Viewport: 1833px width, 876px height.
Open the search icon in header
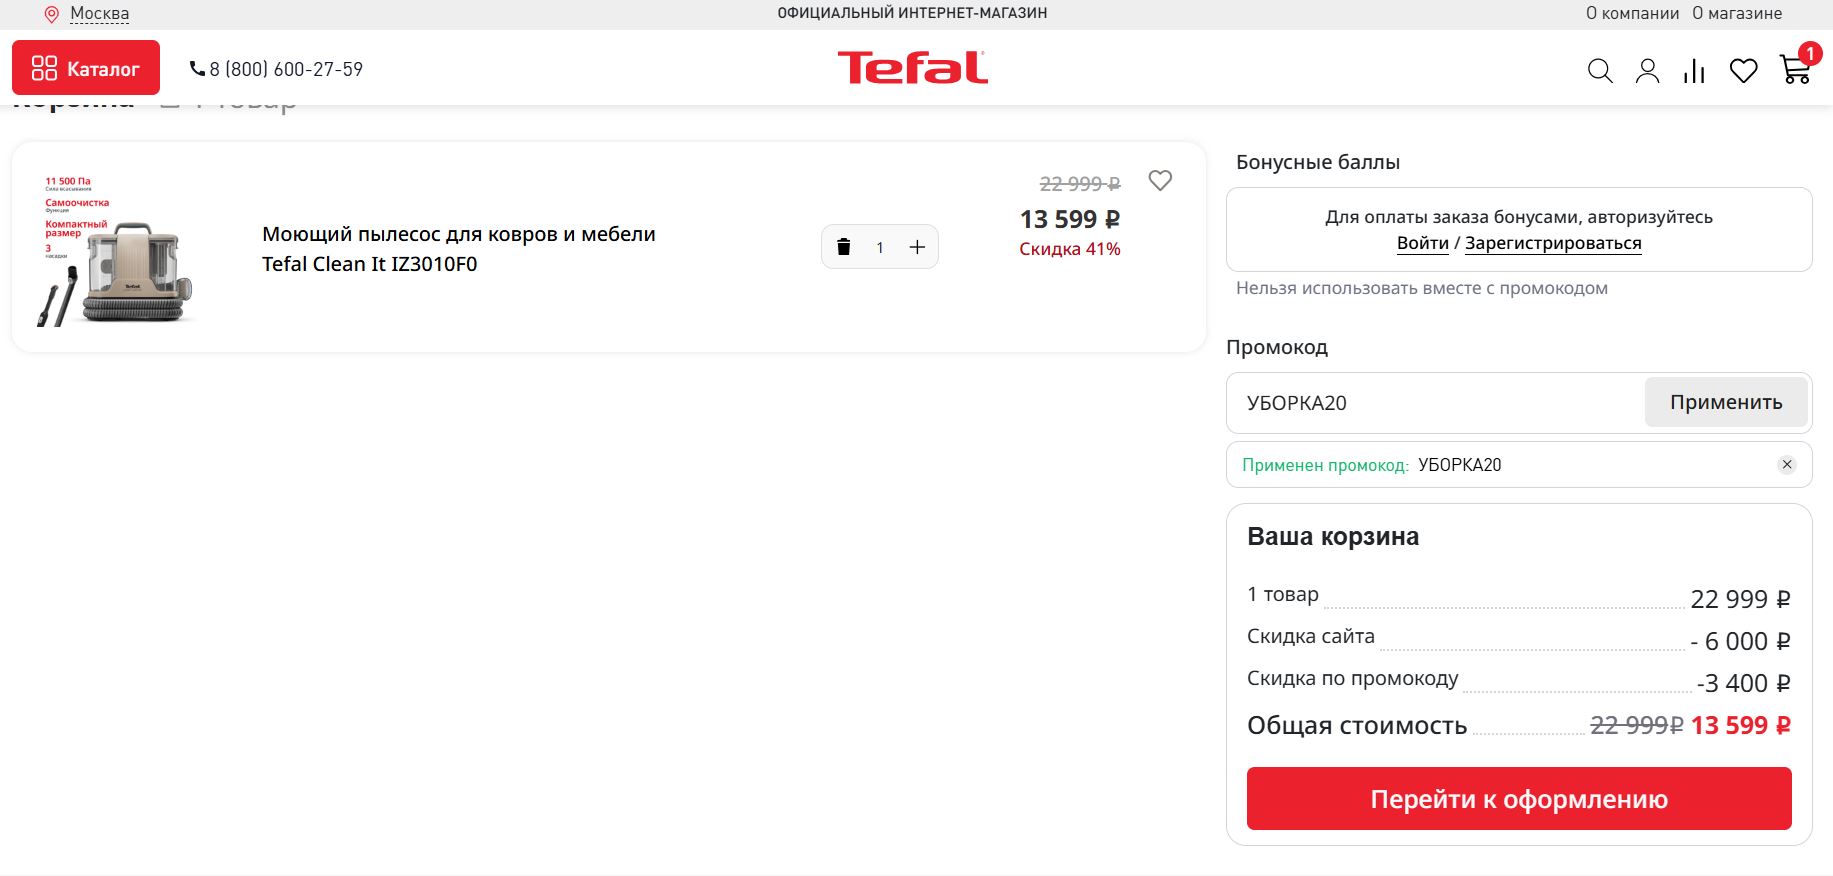(x=1600, y=71)
